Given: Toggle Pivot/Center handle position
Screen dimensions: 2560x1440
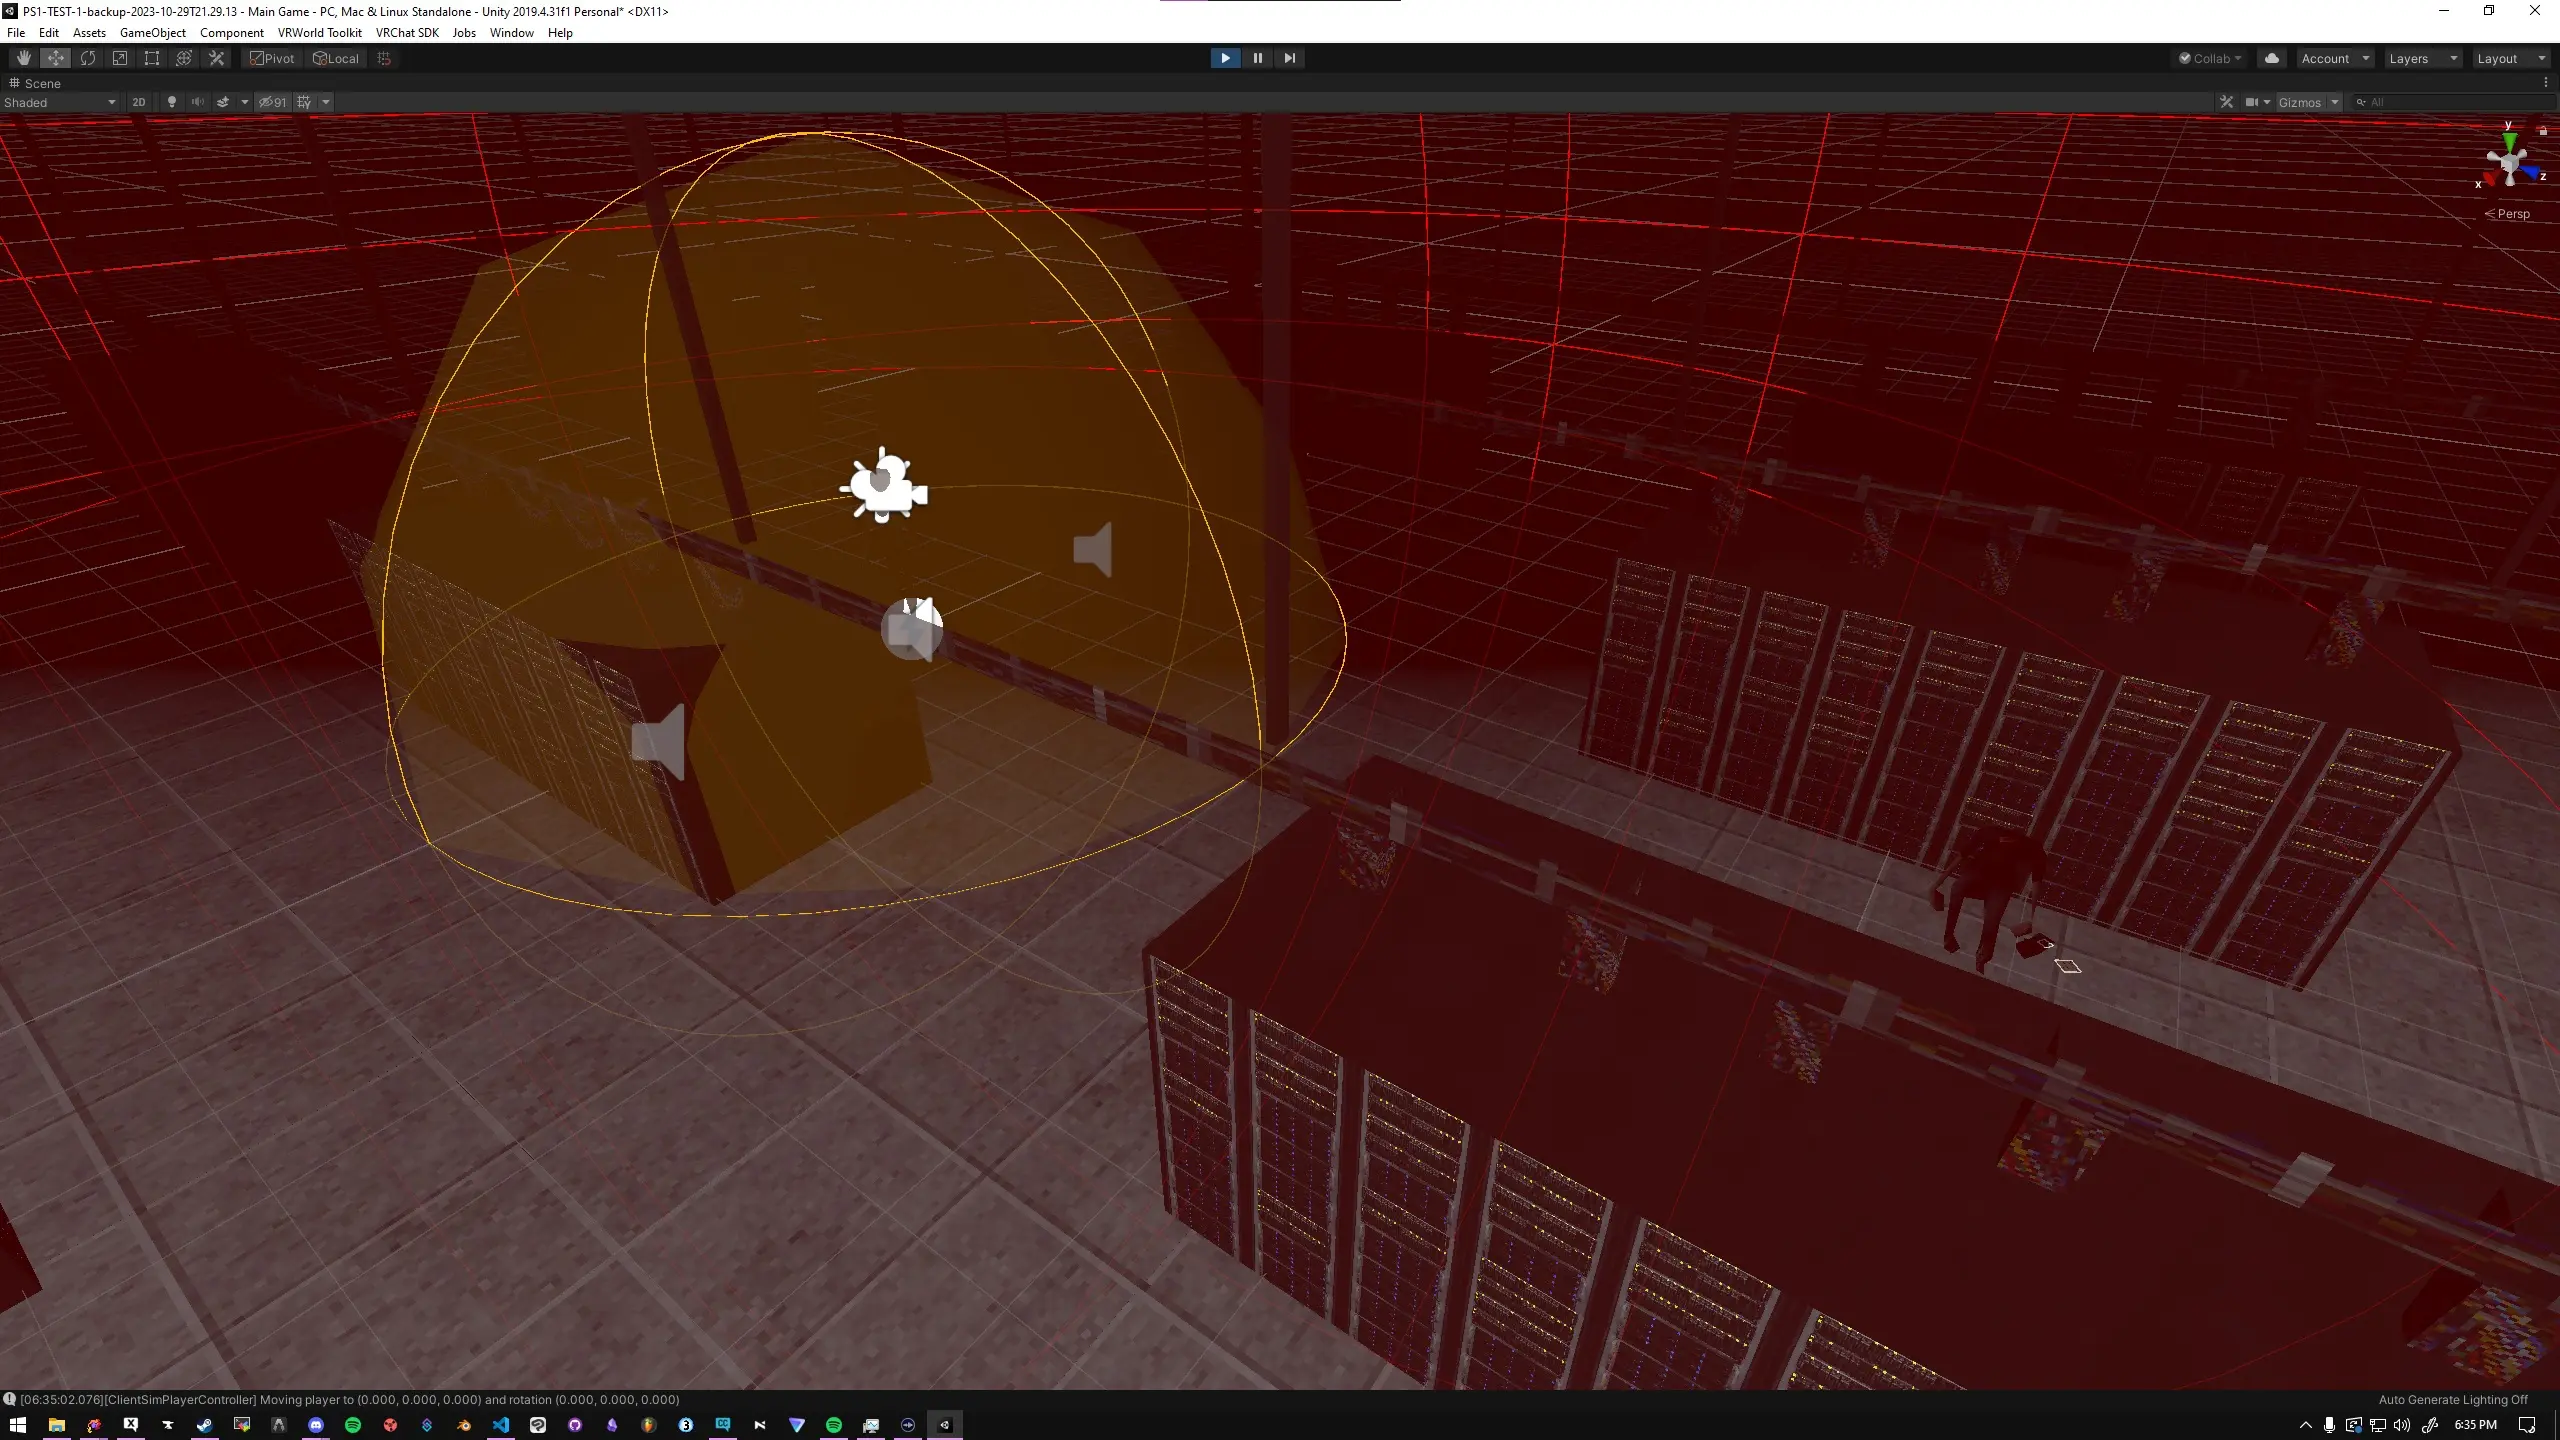Looking at the screenshot, I should (272, 58).
